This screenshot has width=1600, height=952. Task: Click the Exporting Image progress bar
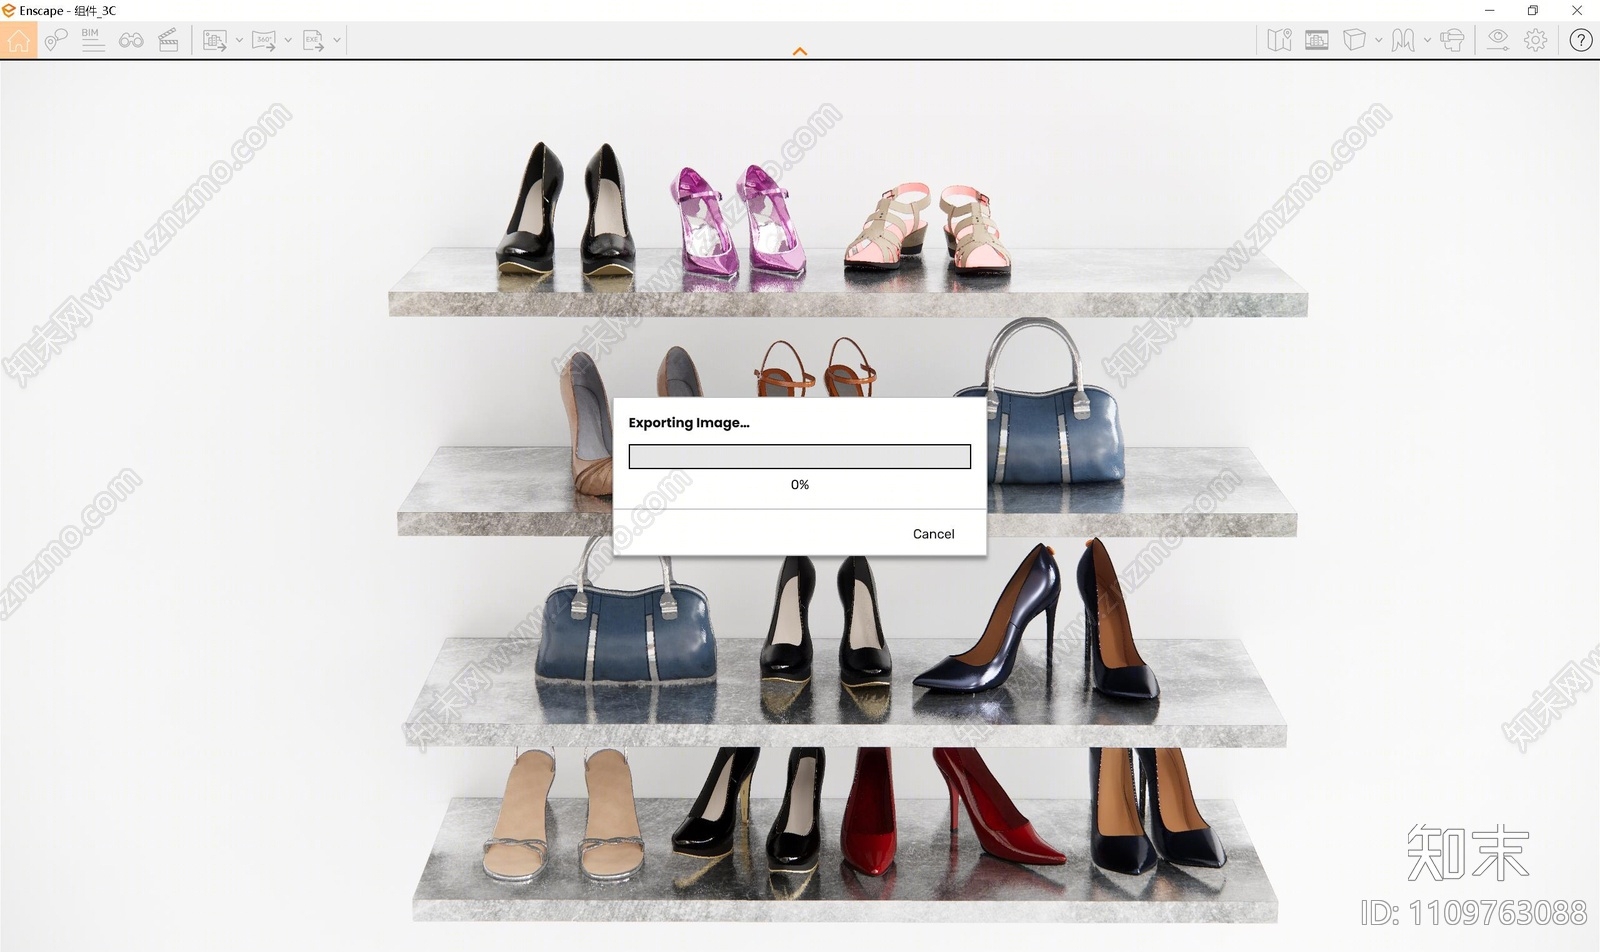point(800,457)
